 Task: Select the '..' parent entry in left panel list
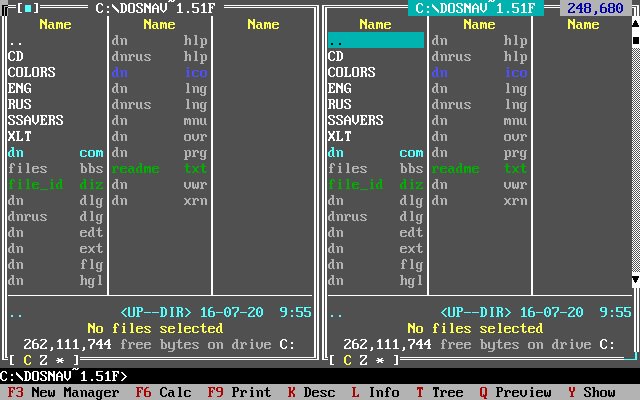56,40
